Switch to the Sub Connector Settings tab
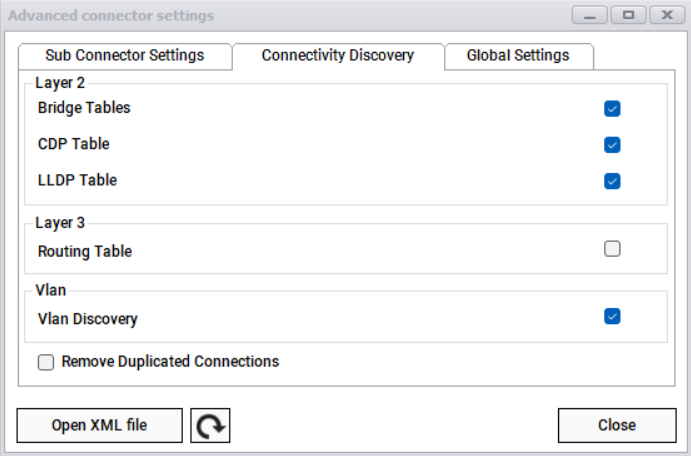Viewport: 691px width, 456px height. (125, 56)
